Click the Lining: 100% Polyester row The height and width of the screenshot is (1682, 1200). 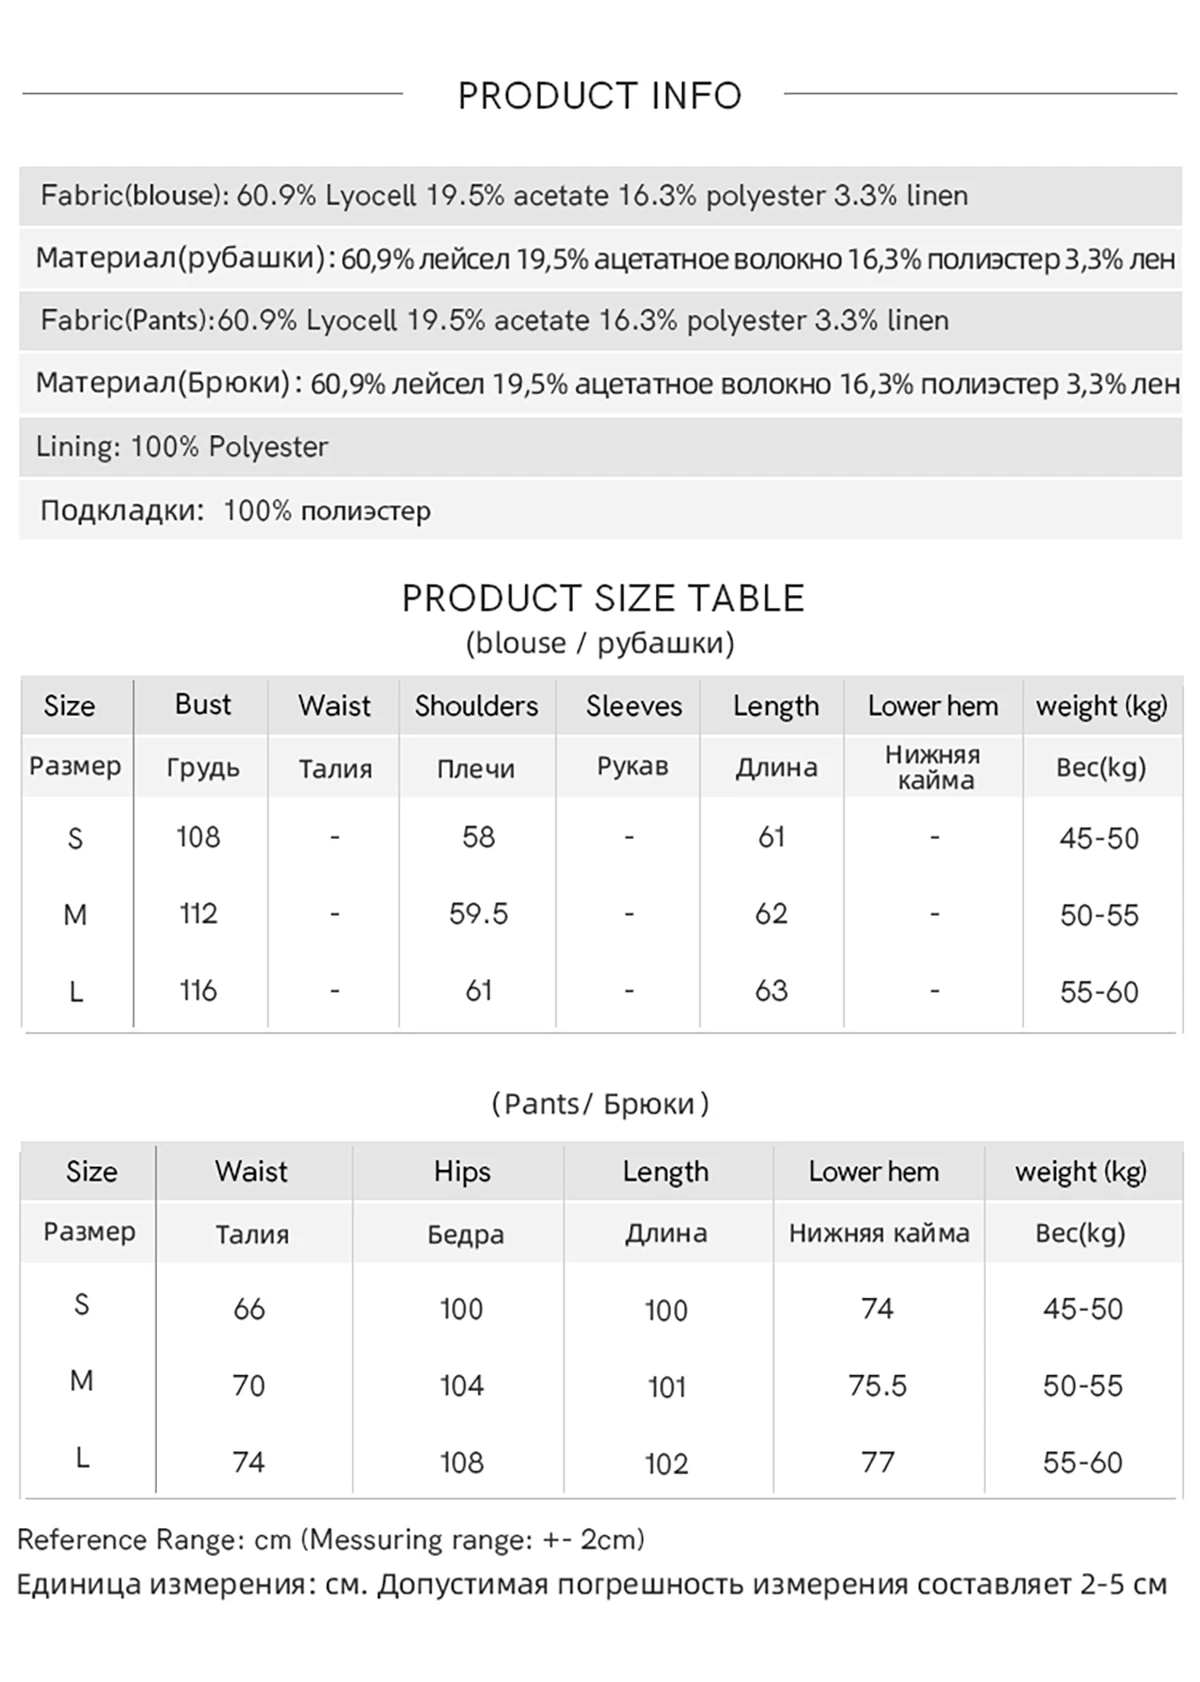(600, 447)
